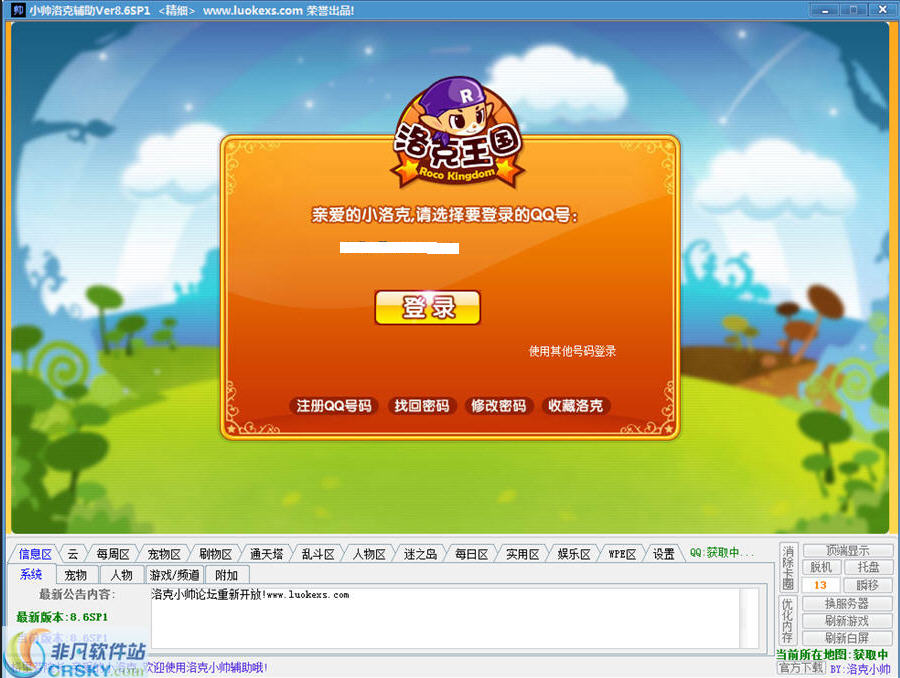Viewport: 900px width, 678px height.
Task: Select the 刷物区 tab
Action: click(x=215, y=554)
